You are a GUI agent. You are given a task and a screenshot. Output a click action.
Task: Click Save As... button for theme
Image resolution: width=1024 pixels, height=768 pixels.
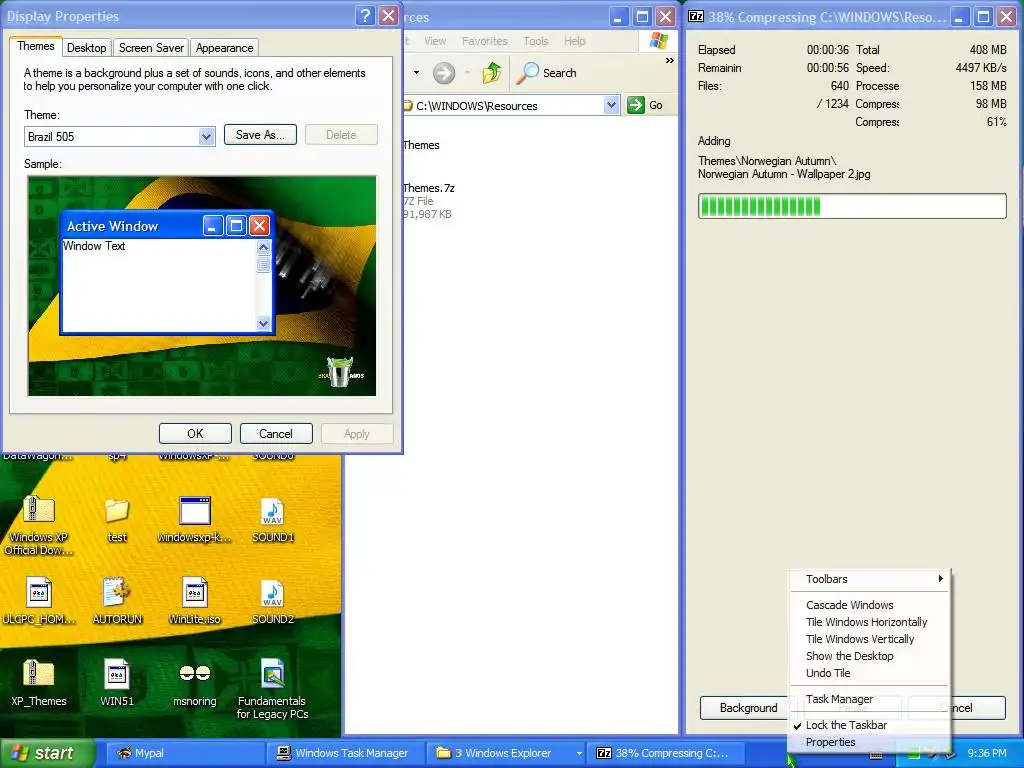click(260, 135)
